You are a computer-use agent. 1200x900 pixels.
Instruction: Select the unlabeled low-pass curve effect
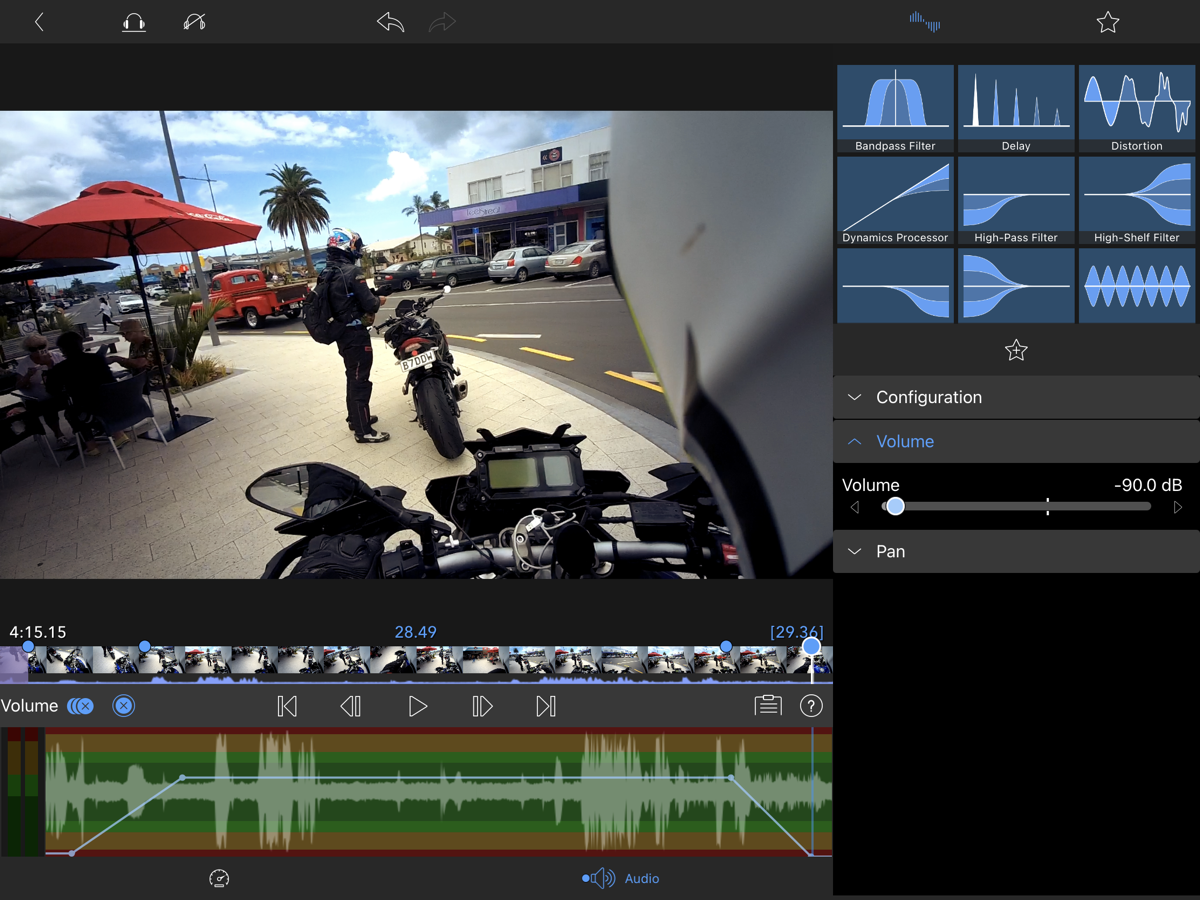click(895, 286)
